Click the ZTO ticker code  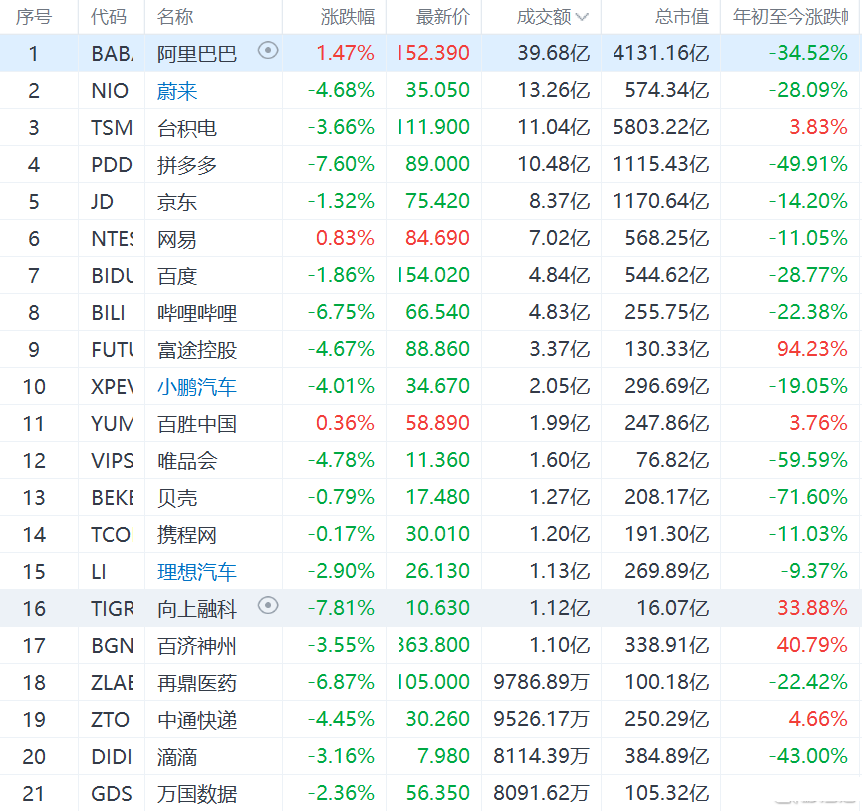(x=110, y=719)
